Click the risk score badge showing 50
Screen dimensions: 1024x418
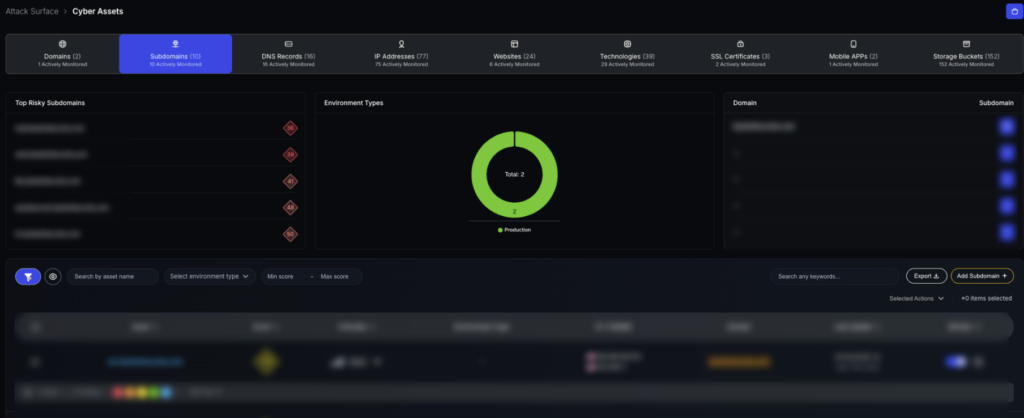click(290, 234)
